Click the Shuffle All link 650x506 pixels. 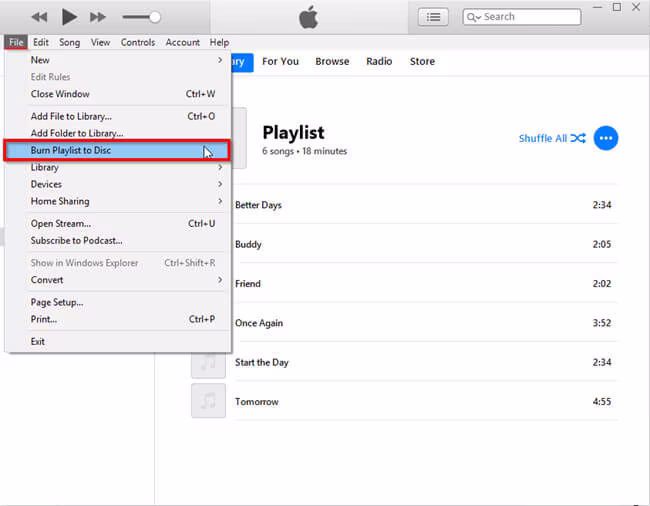pos(552,138)
